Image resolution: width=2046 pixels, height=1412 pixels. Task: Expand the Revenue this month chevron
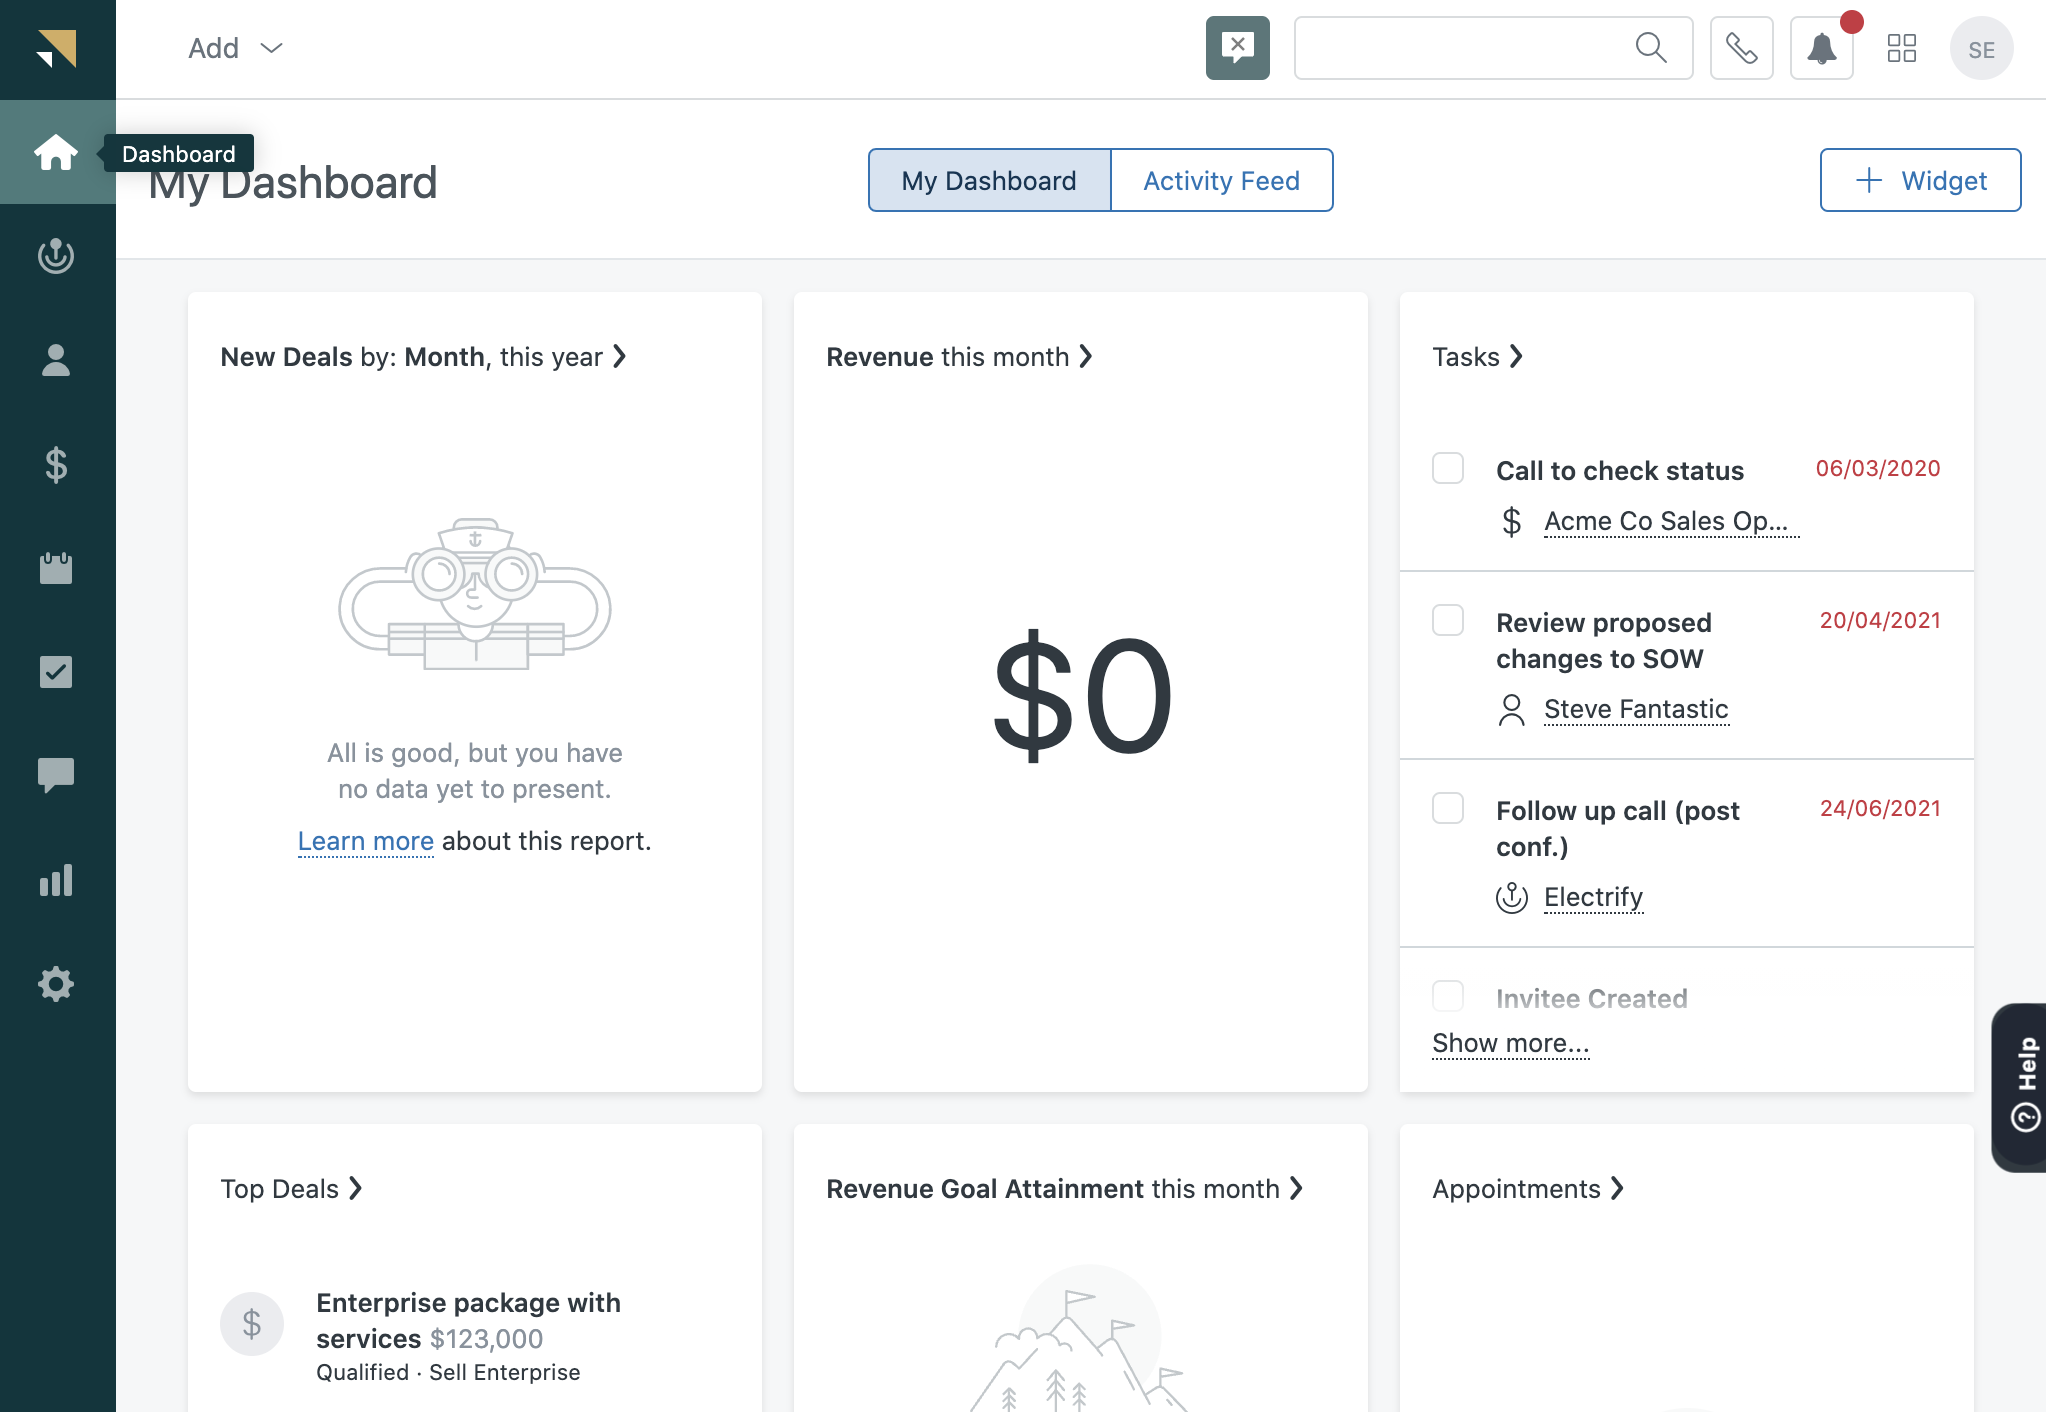click(1088, 356)
